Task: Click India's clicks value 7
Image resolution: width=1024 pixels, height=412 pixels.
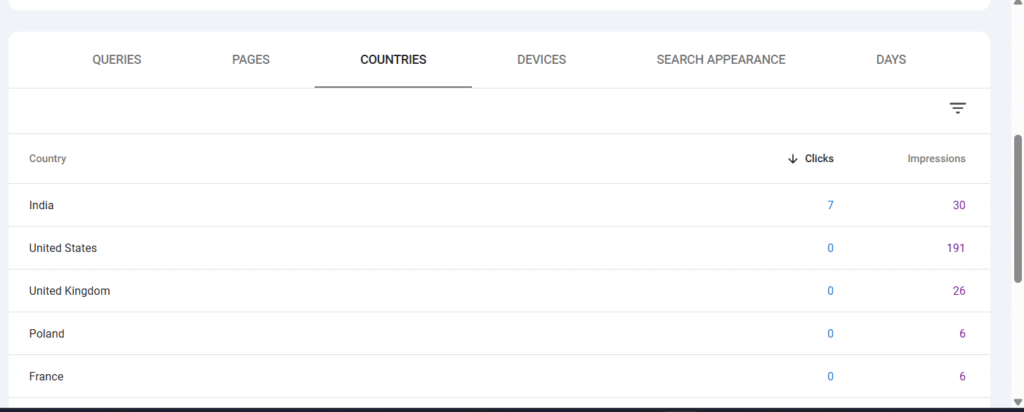Action: [829, 205]
